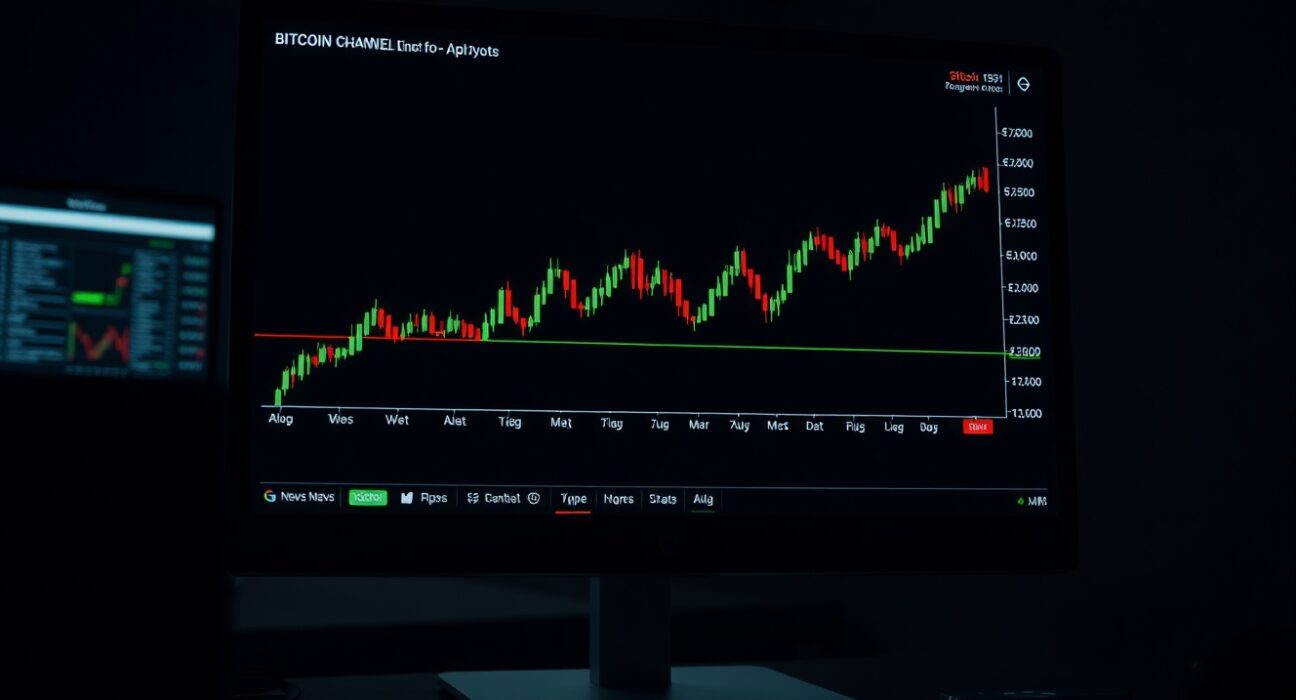Click the Mar label on time axis
Image resolution: width=1296 pixels, height=700 pixels.
(699, 424)
